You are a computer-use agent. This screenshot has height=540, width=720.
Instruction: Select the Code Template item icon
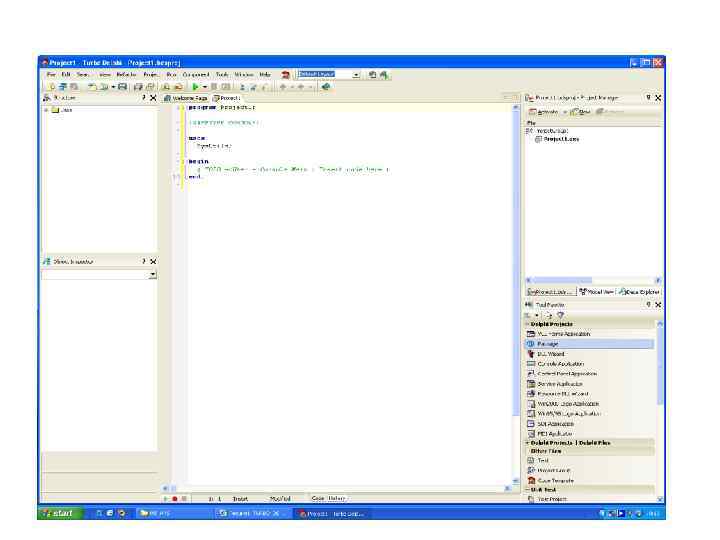531,480
